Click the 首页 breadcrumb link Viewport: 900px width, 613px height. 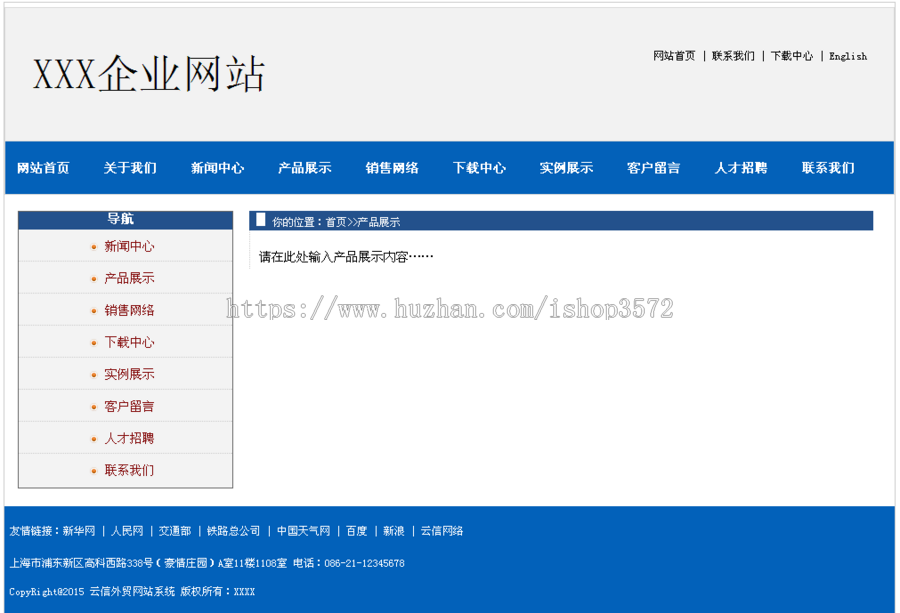click(336, 222)
